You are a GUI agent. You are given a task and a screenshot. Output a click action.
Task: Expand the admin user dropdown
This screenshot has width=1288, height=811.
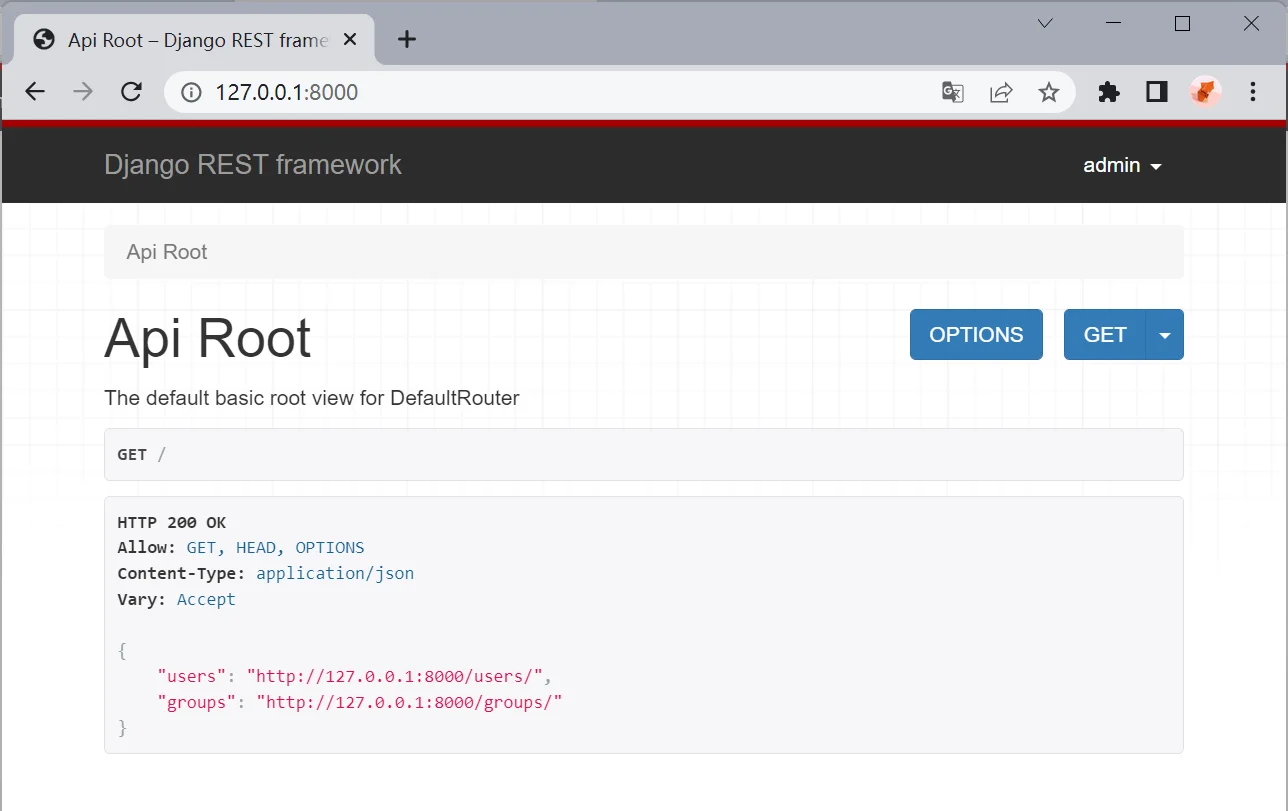[x=1122, y=166]
